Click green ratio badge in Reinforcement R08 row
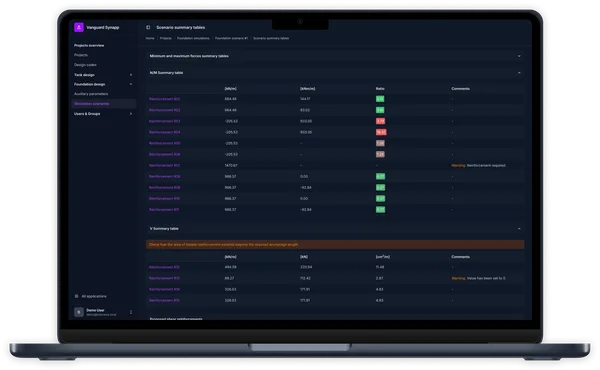 [x=380, y=176]
